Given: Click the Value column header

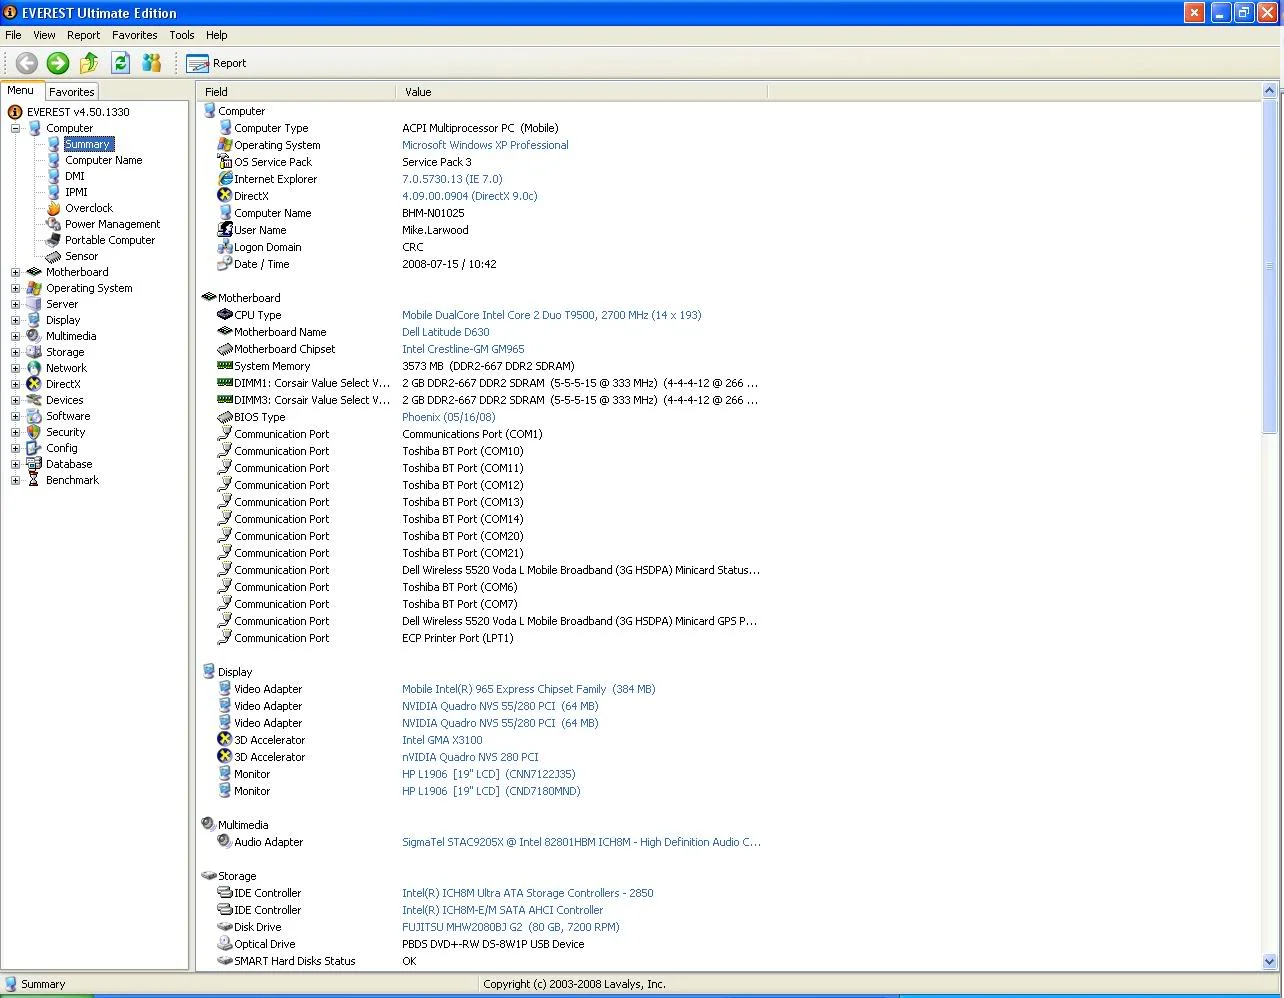Looking at the screenshot, I should tap(582, 91).
